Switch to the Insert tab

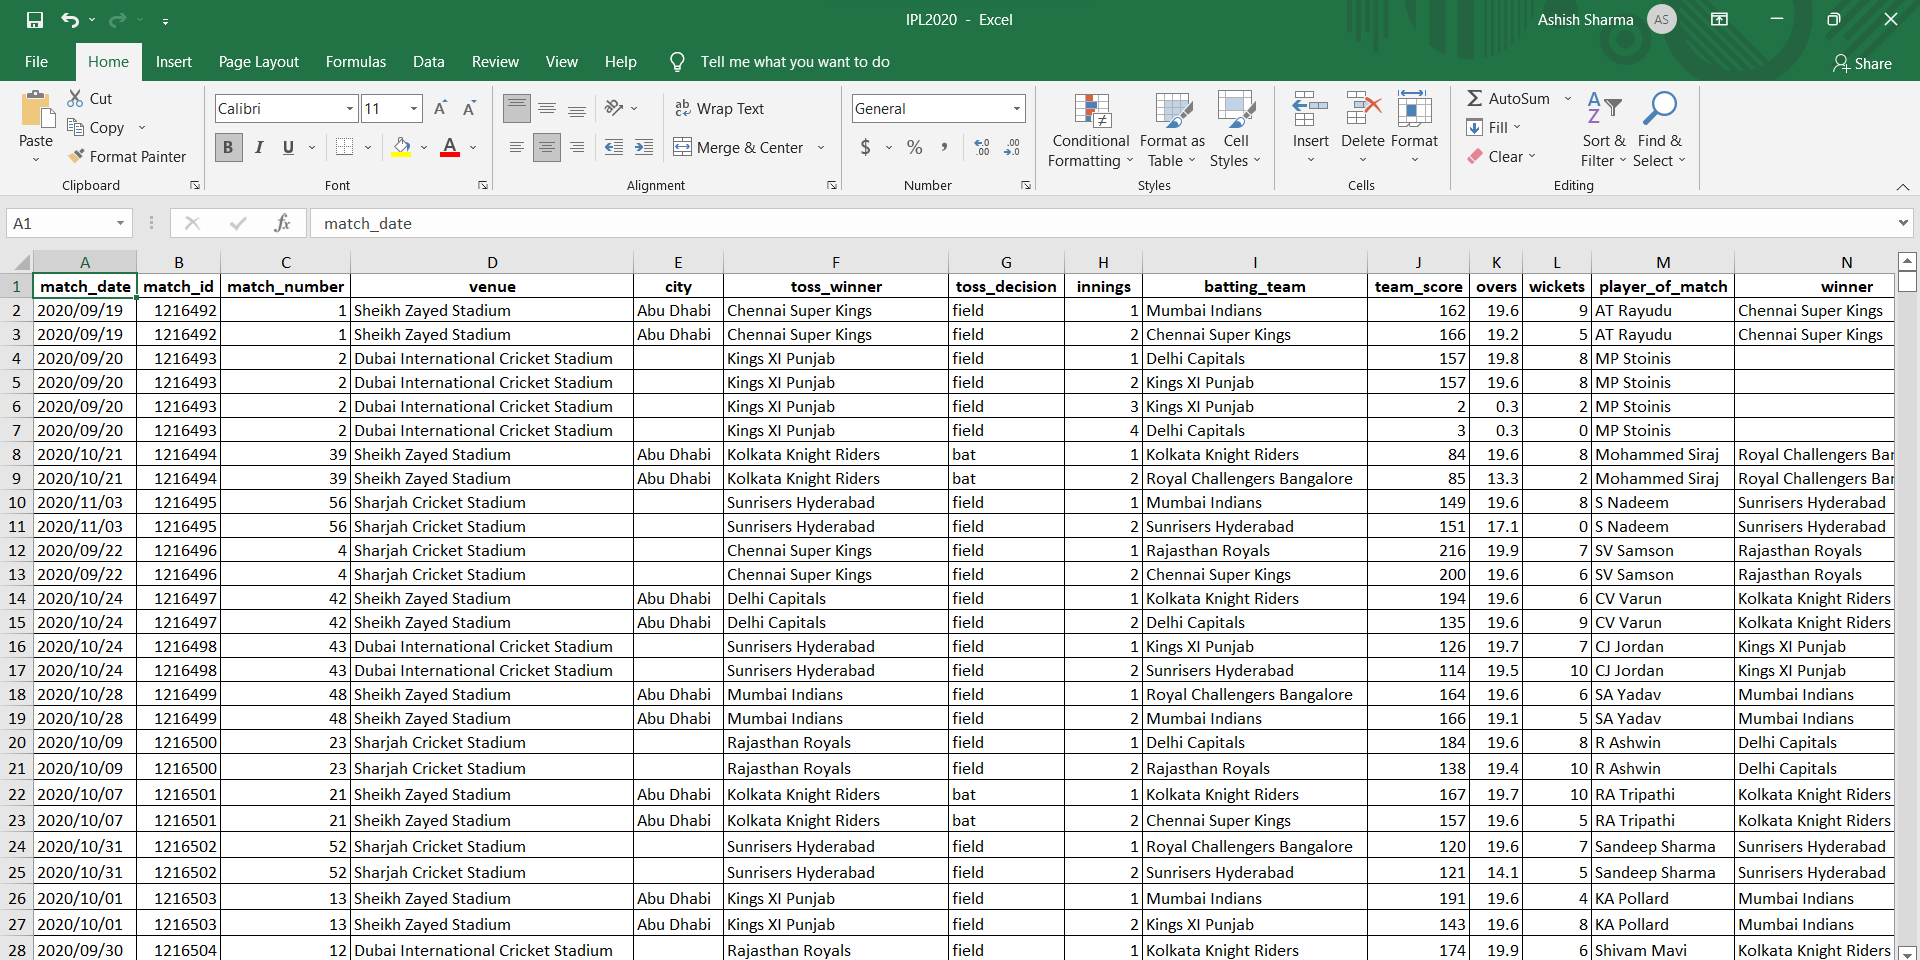174,62
